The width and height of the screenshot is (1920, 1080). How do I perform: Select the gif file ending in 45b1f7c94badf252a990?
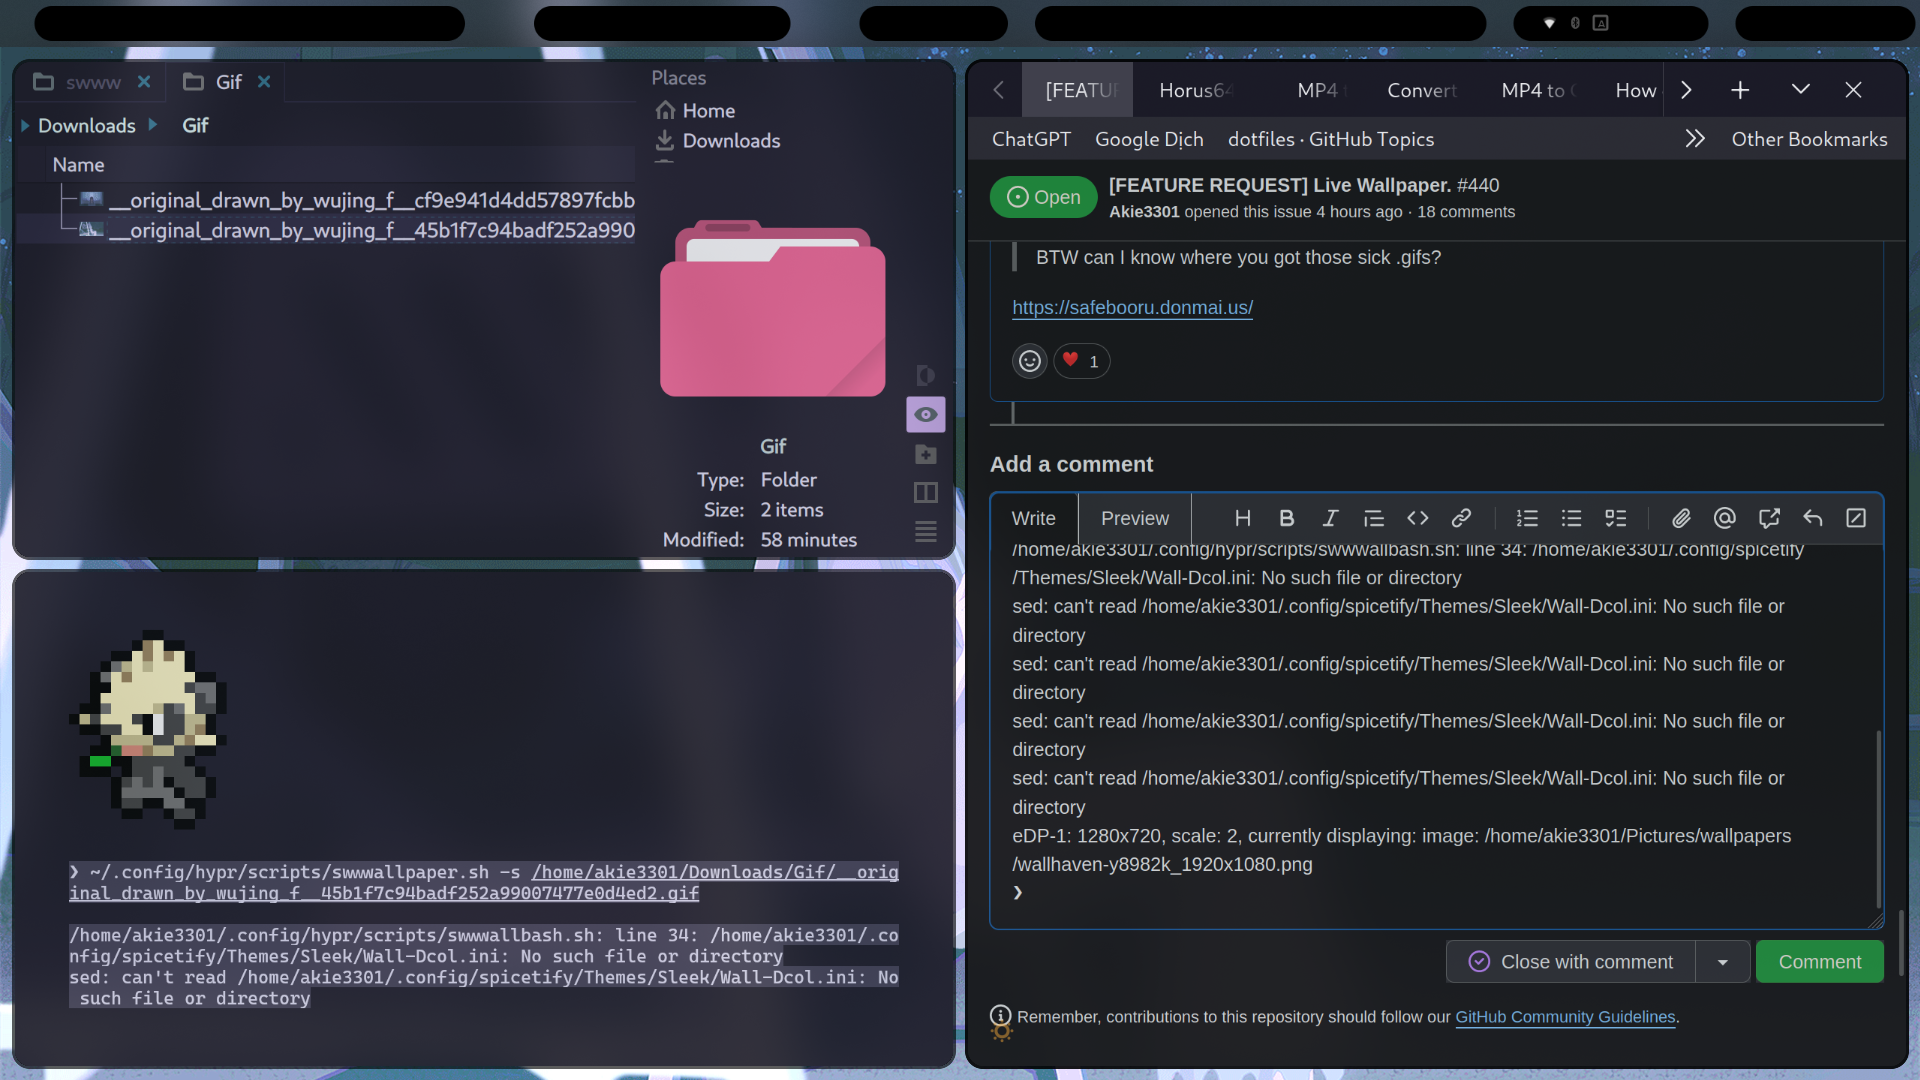pos(370,230)
